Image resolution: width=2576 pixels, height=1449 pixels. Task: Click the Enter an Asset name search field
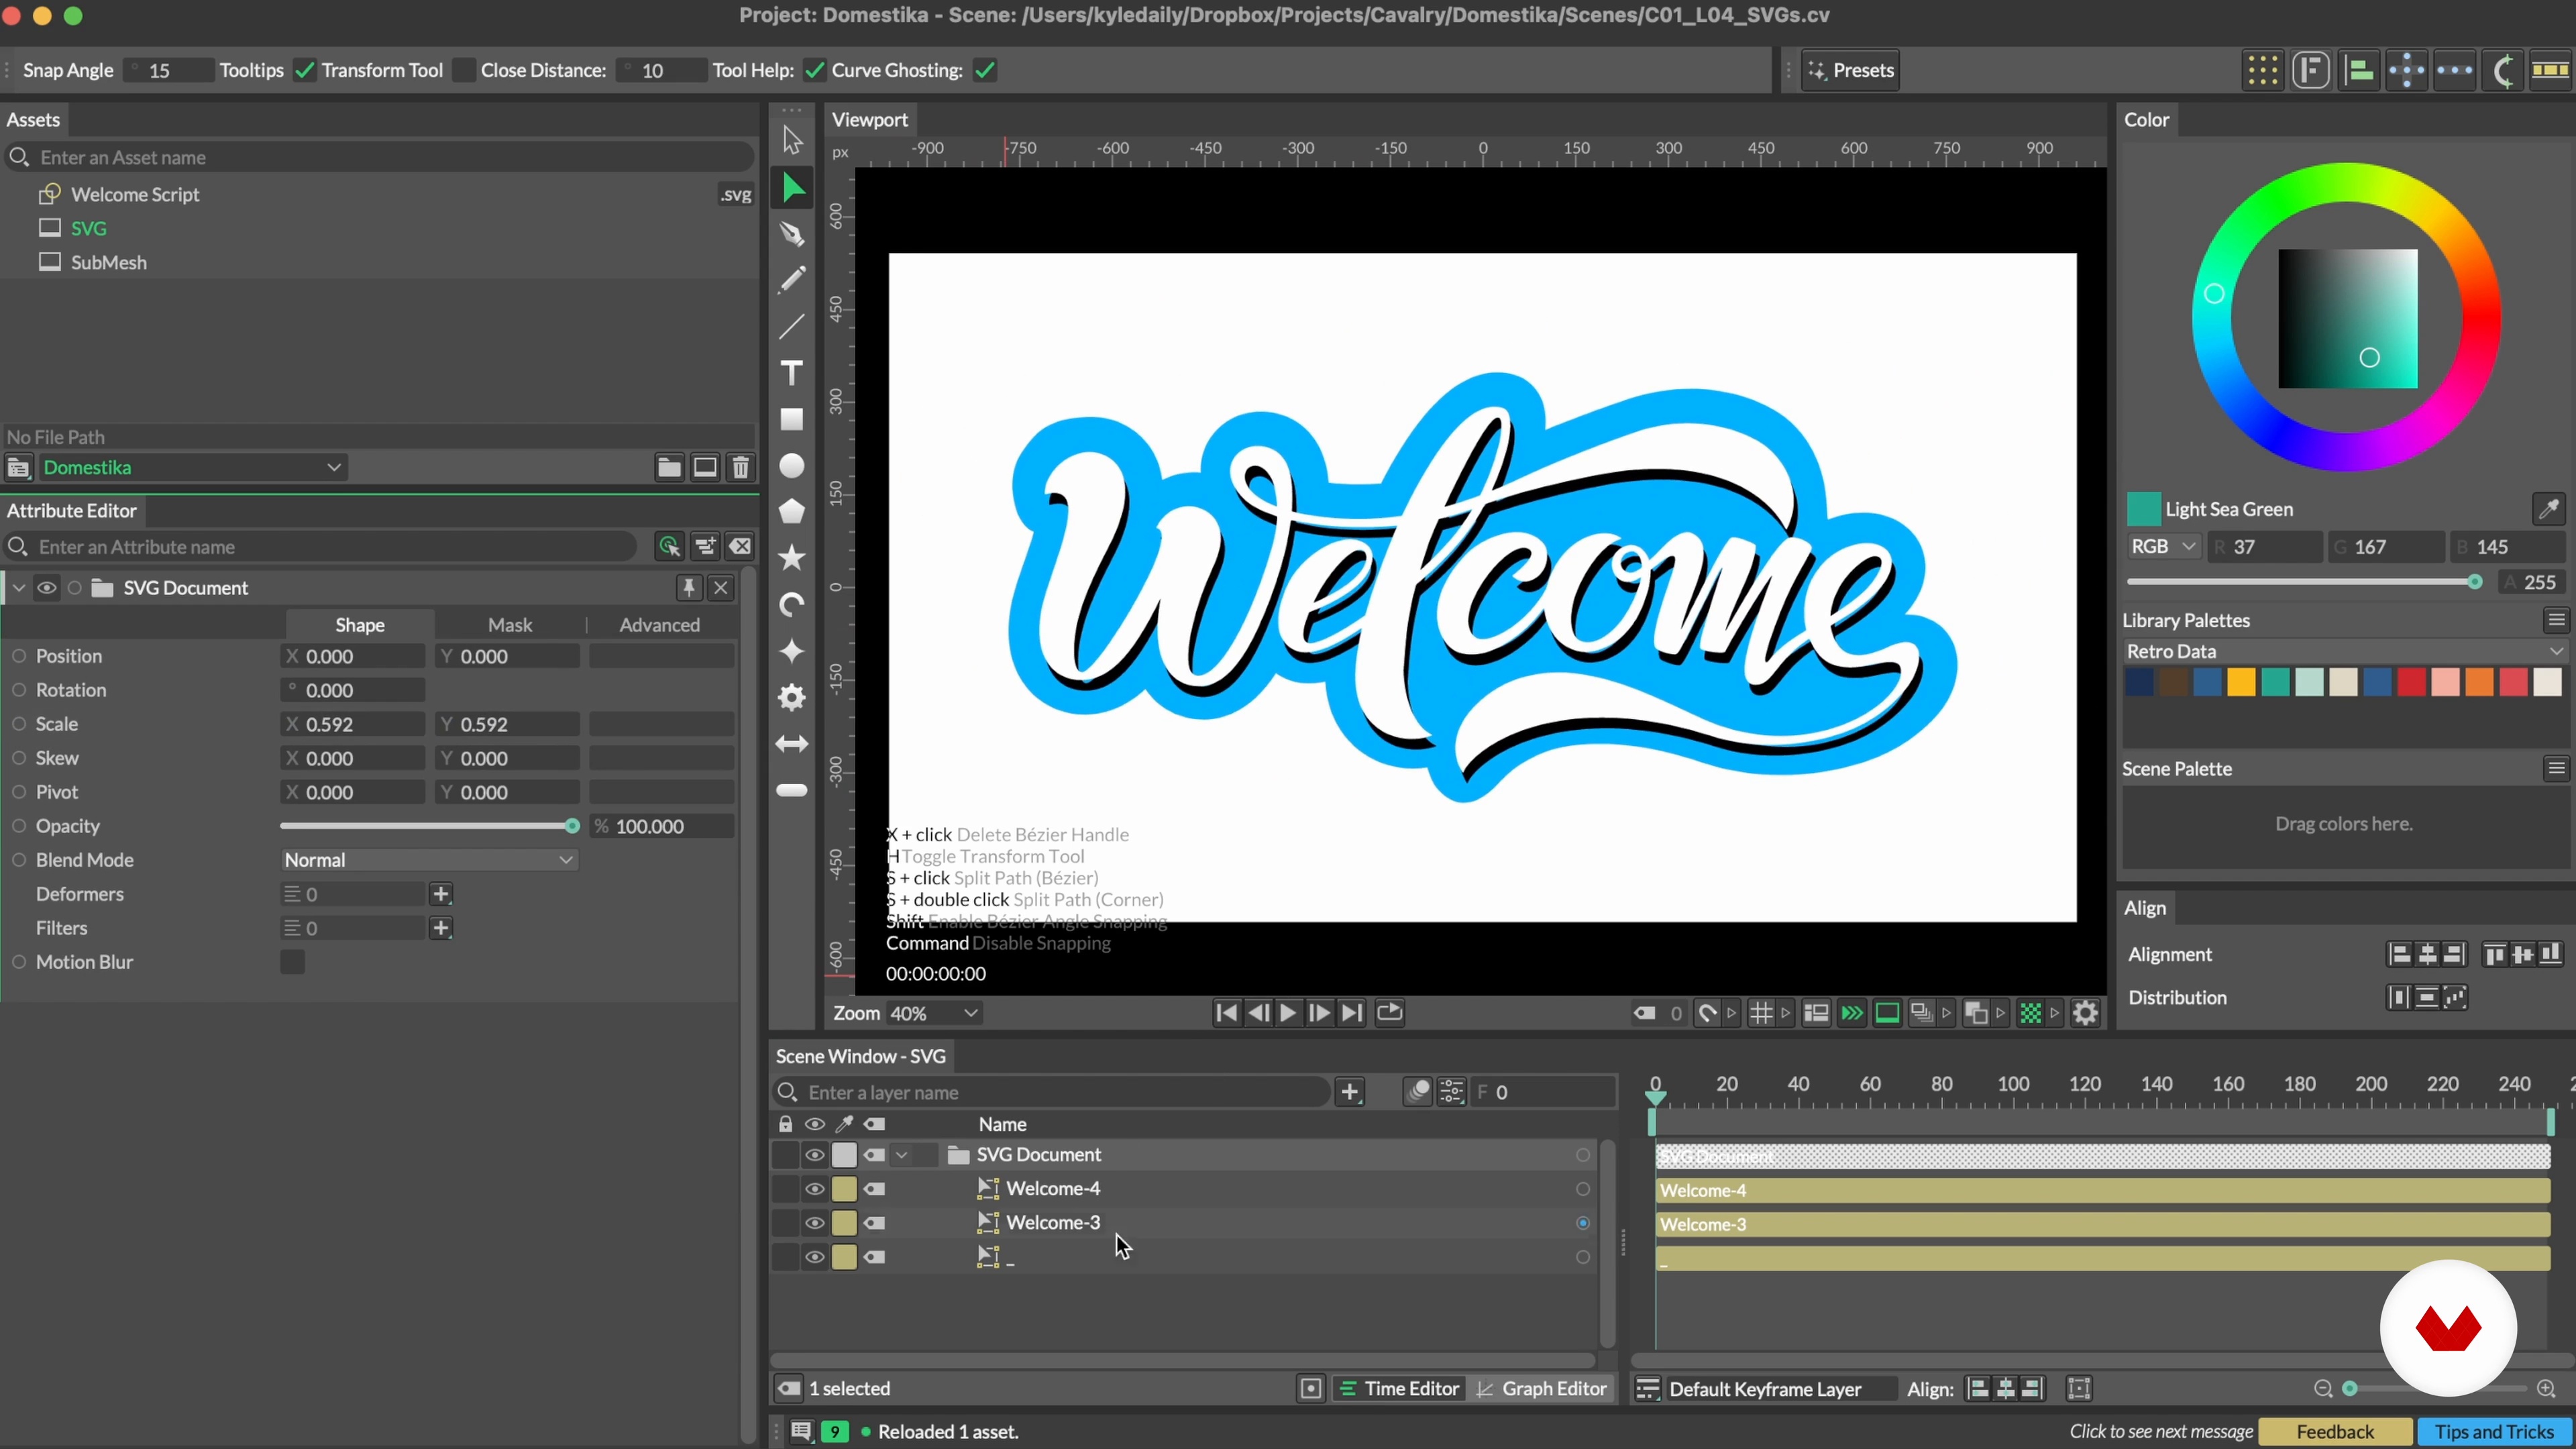380,157
